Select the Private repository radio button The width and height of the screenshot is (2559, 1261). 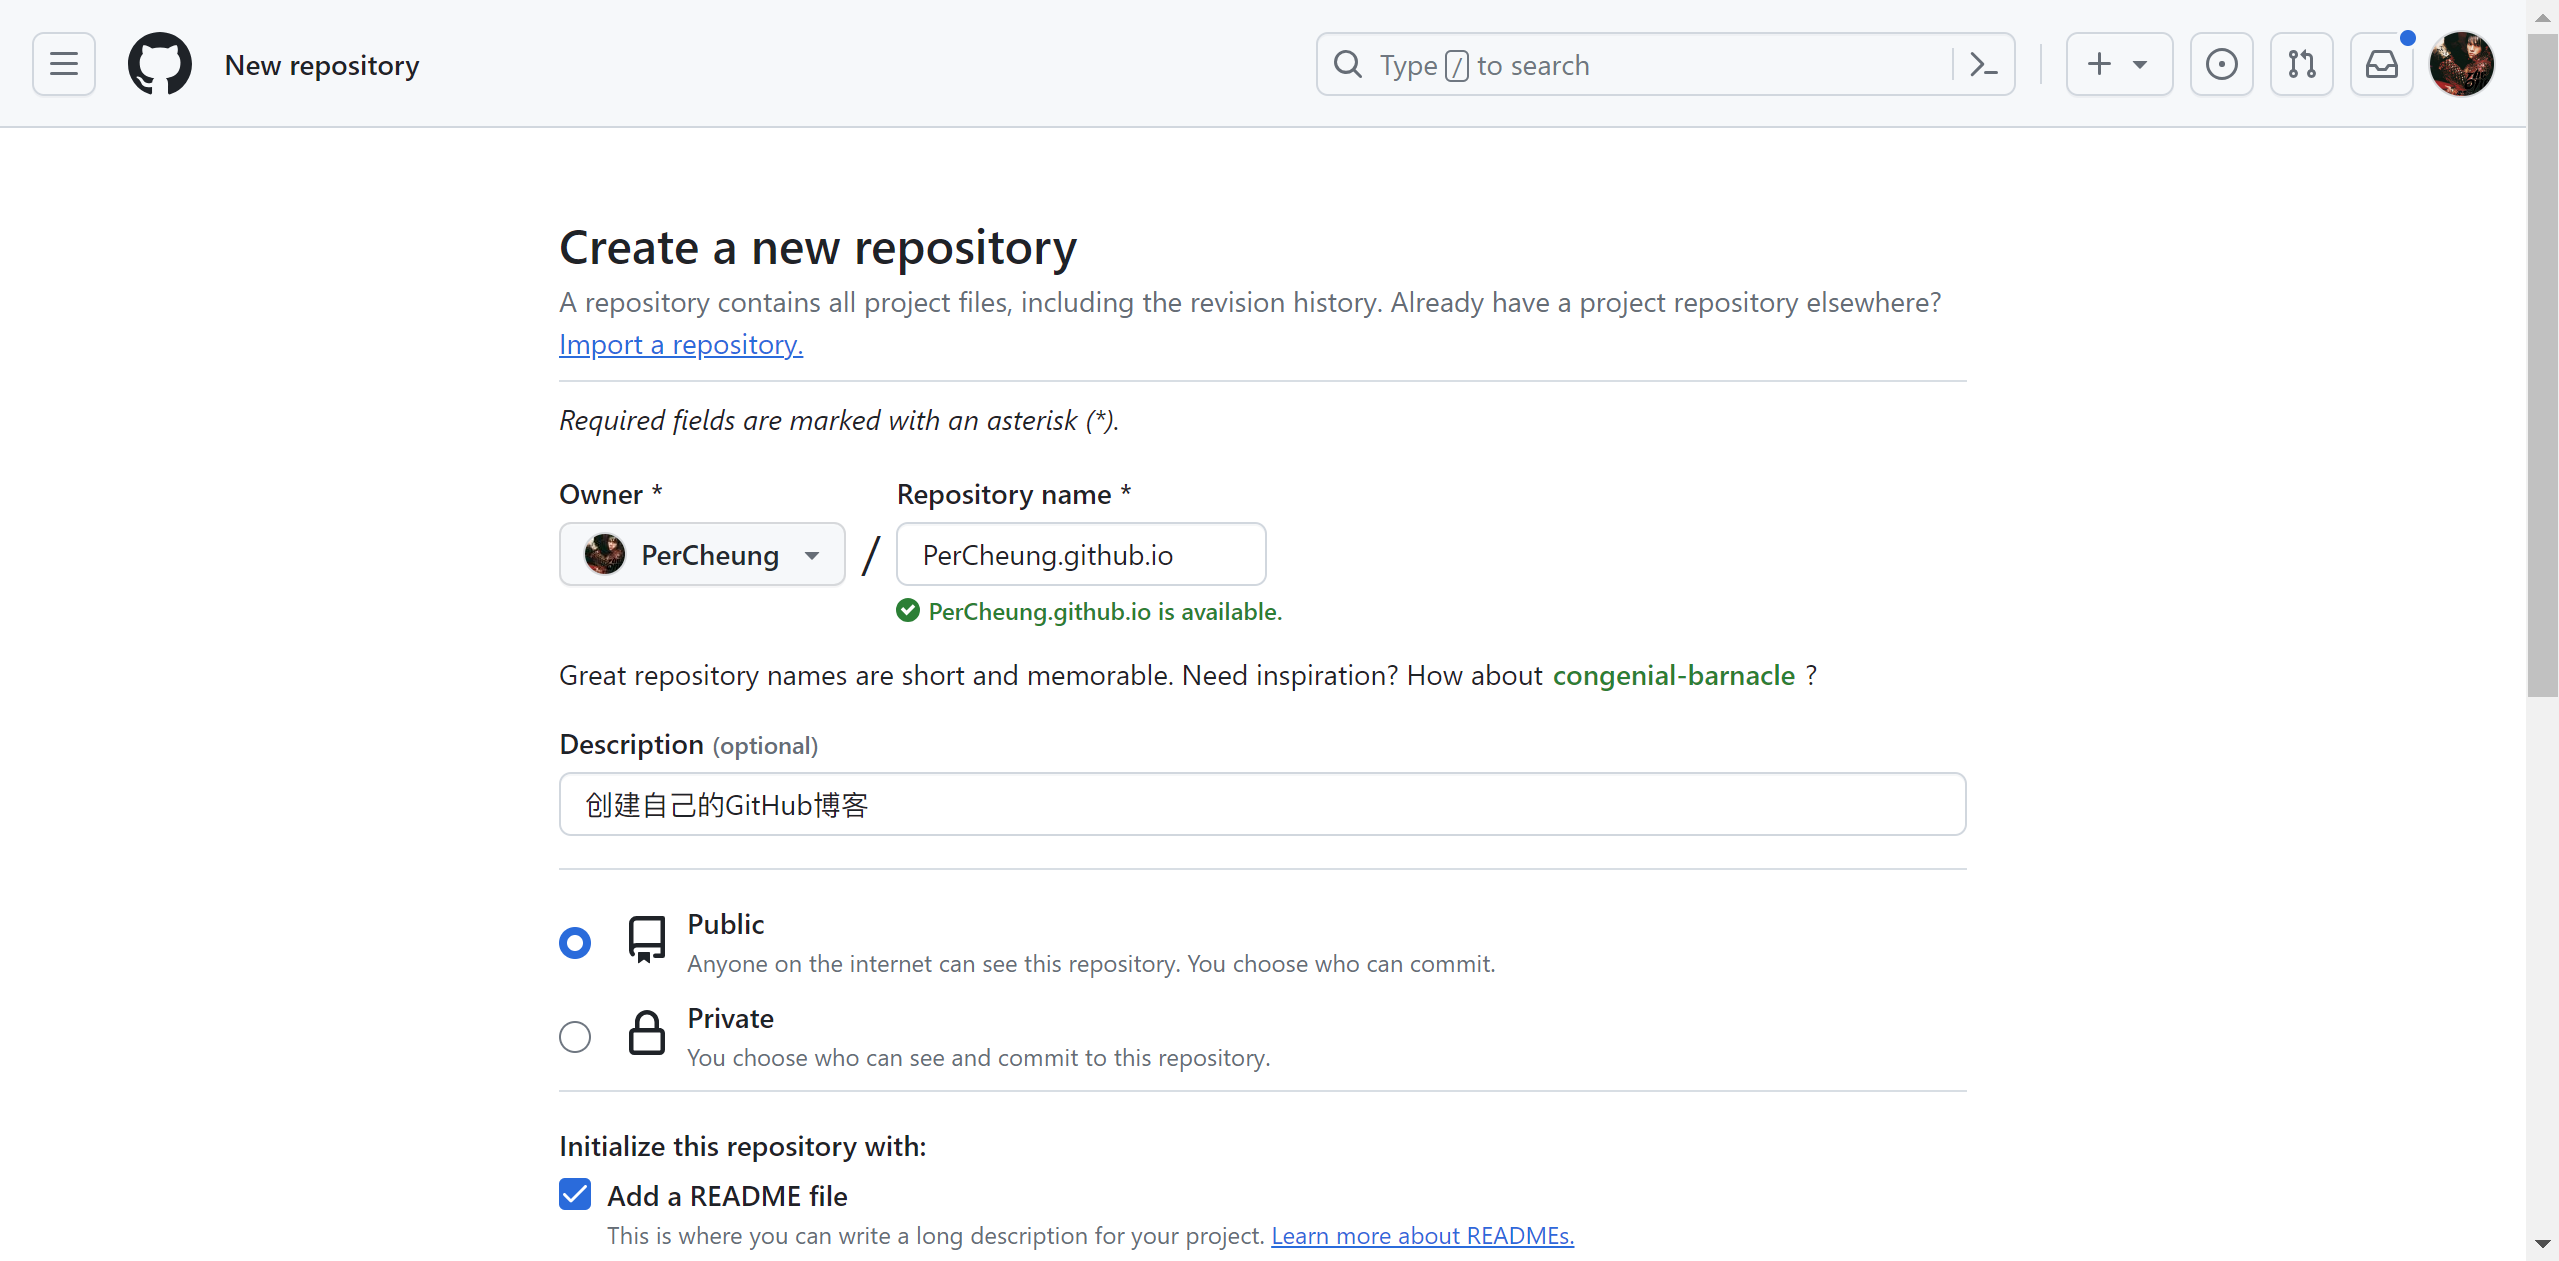[575, 1037]
